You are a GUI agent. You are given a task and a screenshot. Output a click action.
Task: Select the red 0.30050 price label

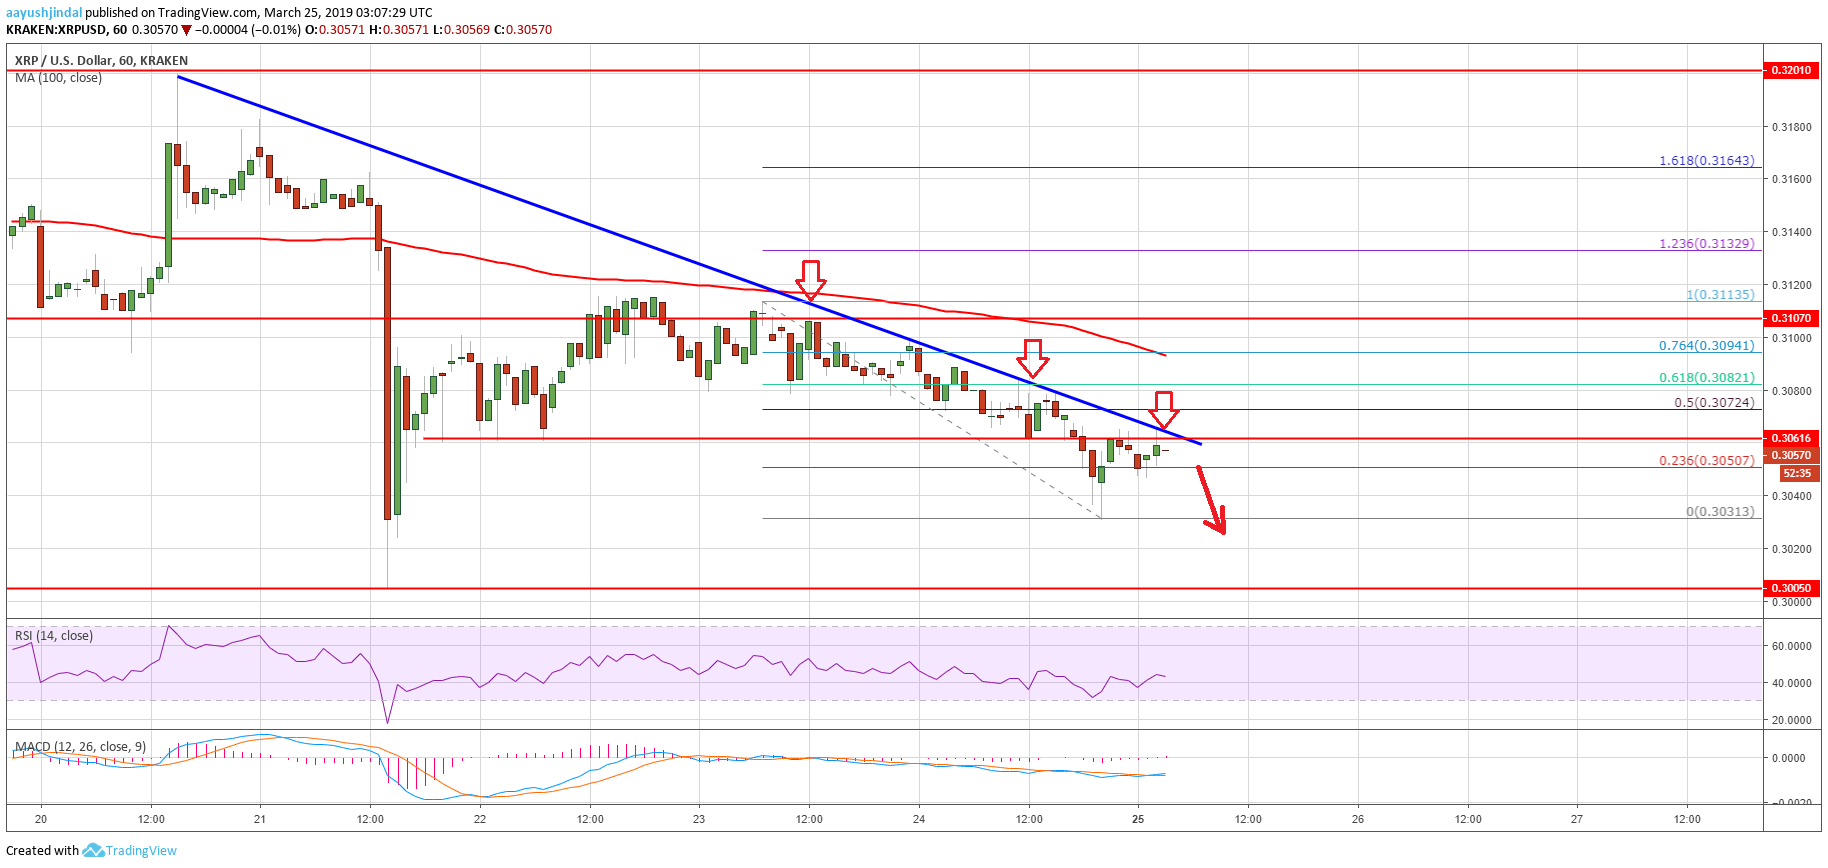point(1791,588)
